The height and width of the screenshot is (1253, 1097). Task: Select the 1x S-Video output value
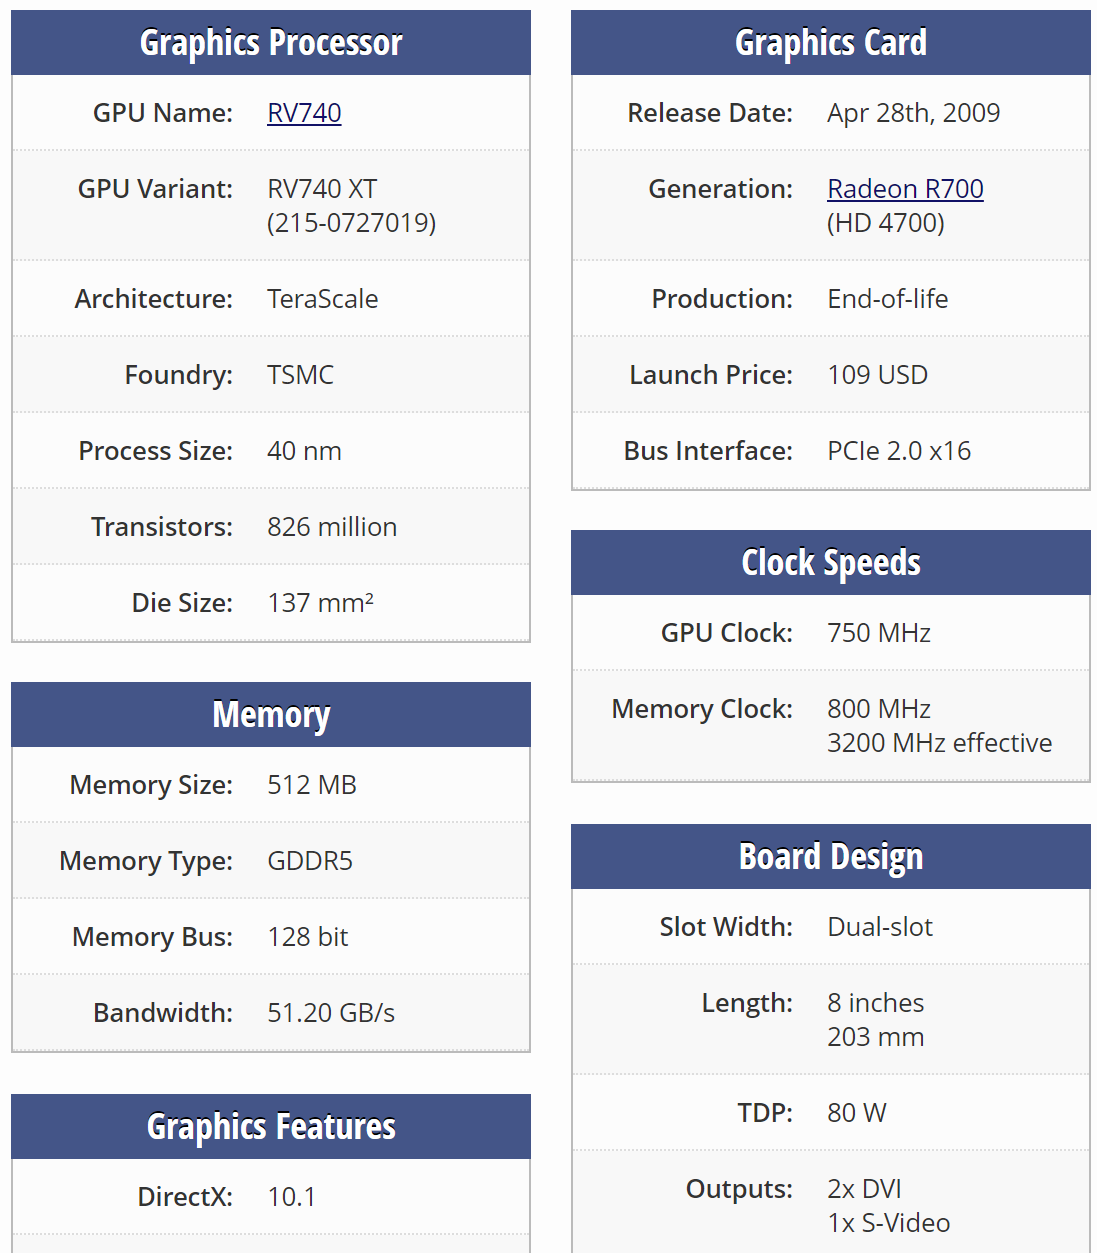889,1223
